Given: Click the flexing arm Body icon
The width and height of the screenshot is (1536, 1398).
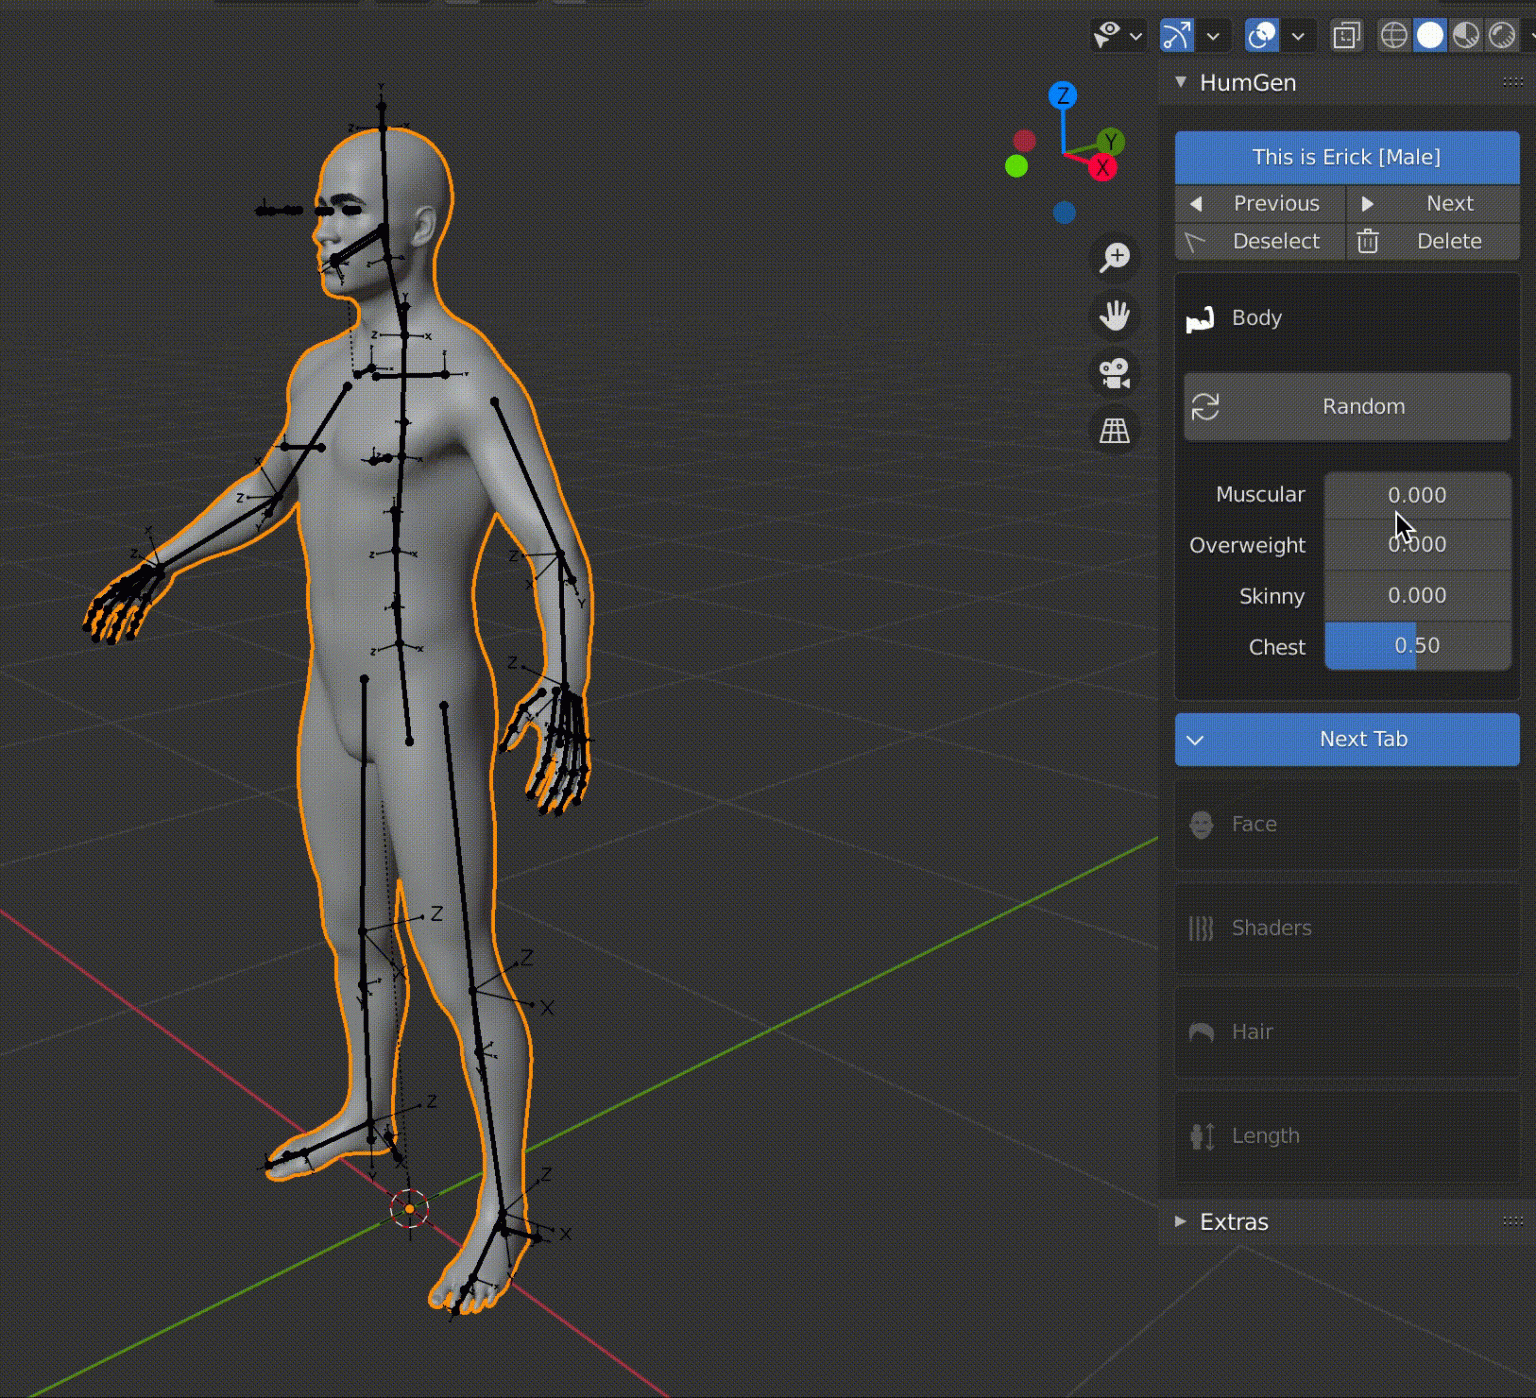Looking at the screenshot, I should [x=1201, y=318].
